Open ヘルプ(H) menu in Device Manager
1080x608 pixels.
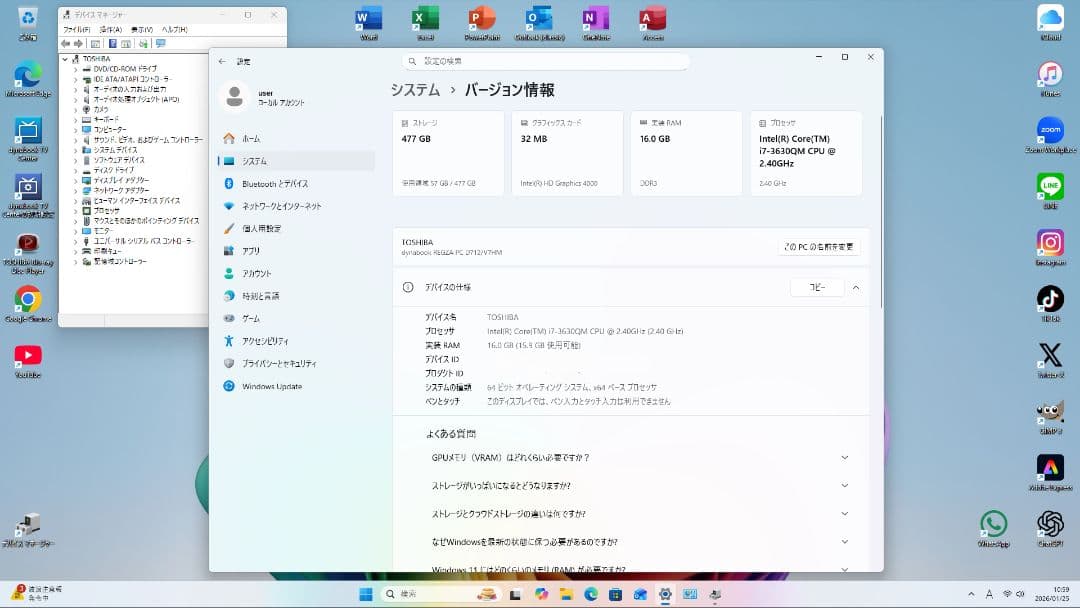(174, 30)
